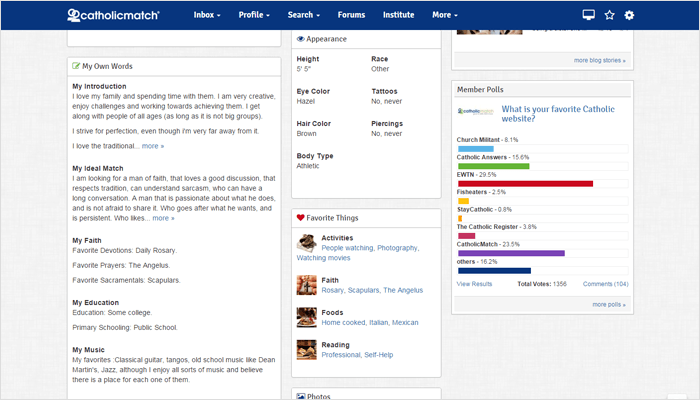Click the Member Polls heading

pos(480,89)
